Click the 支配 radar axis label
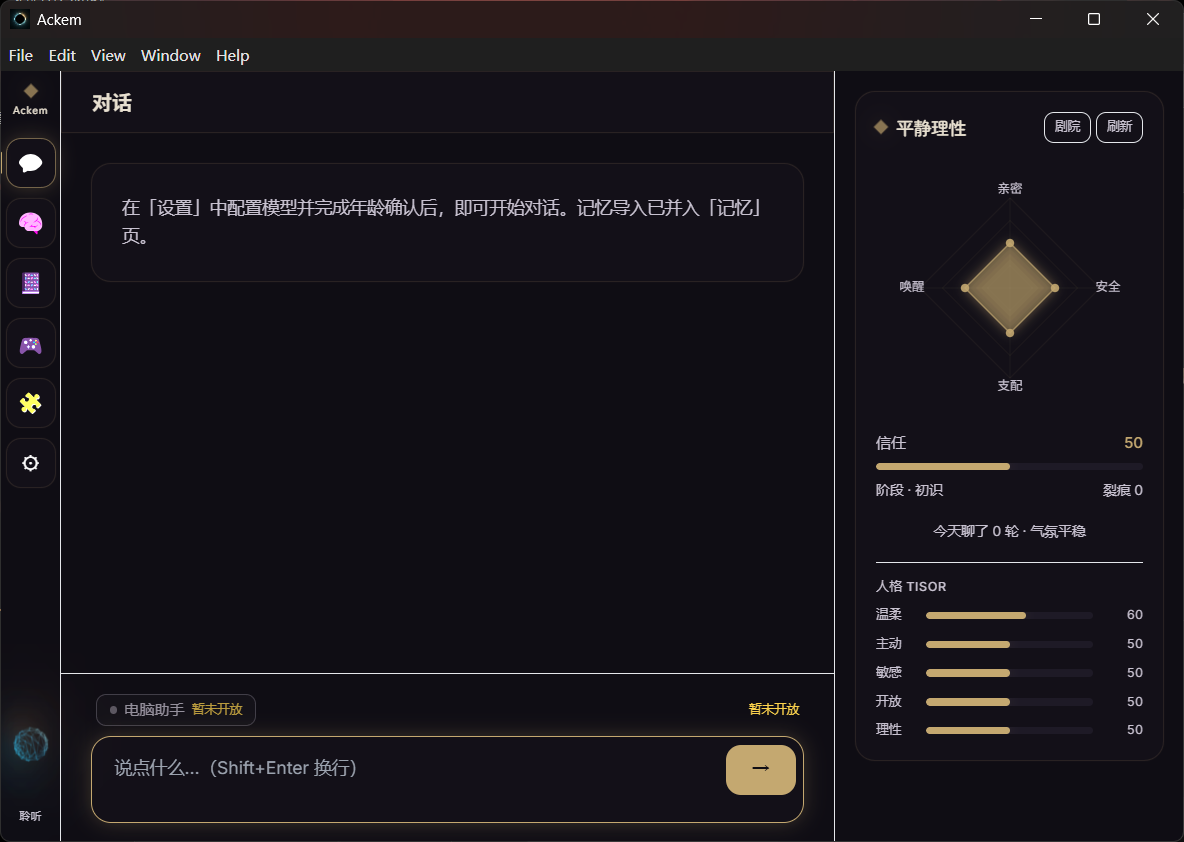Screen dimensions: 1184x842 coord(1010,386)
